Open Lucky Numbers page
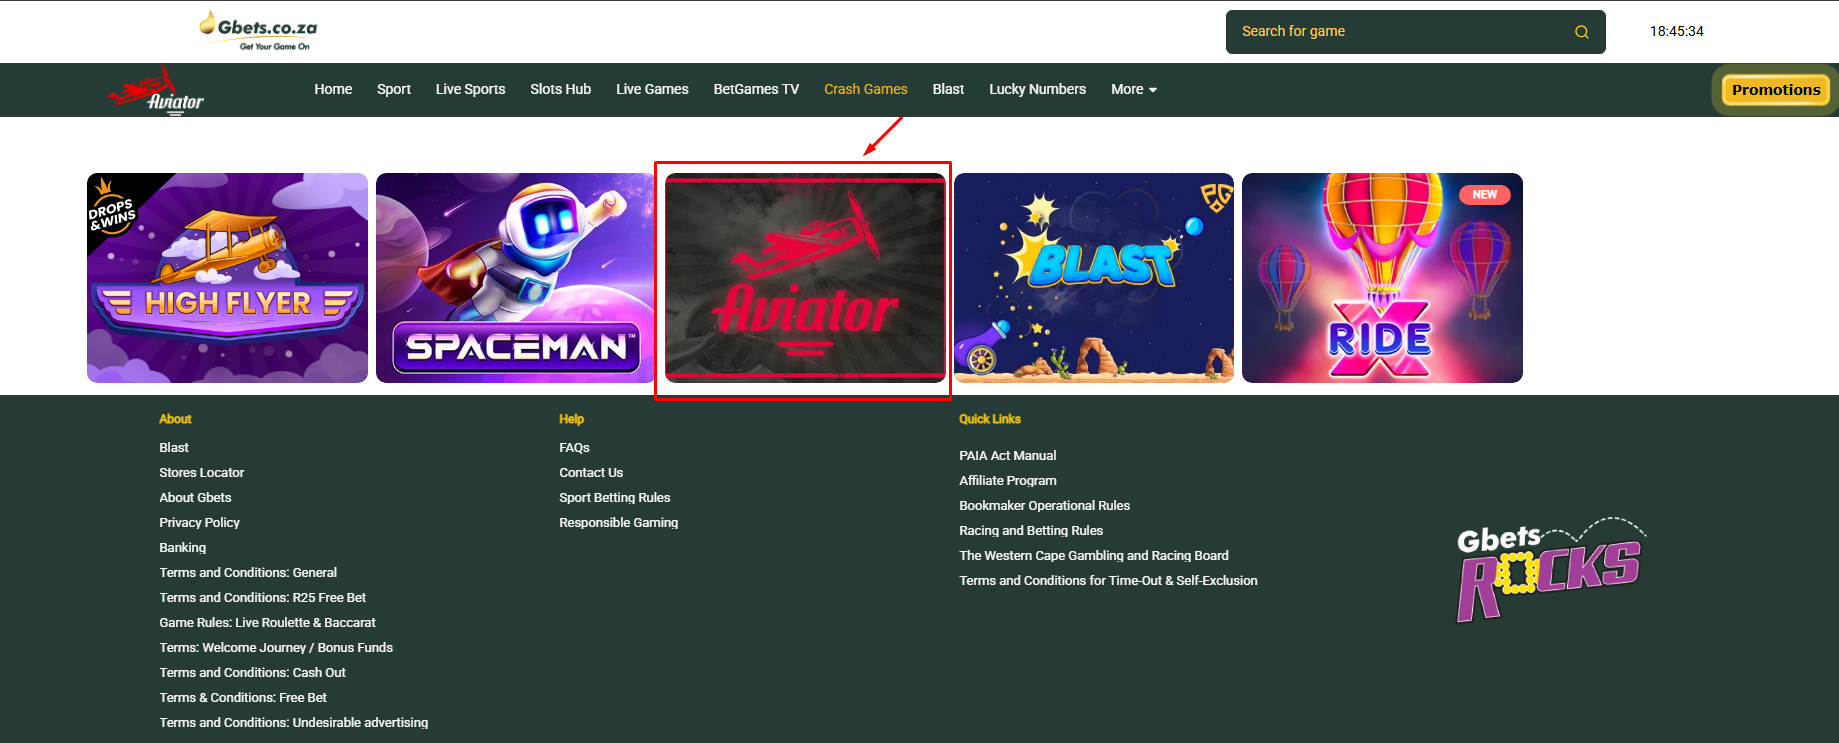 [x=1037, y=89]
